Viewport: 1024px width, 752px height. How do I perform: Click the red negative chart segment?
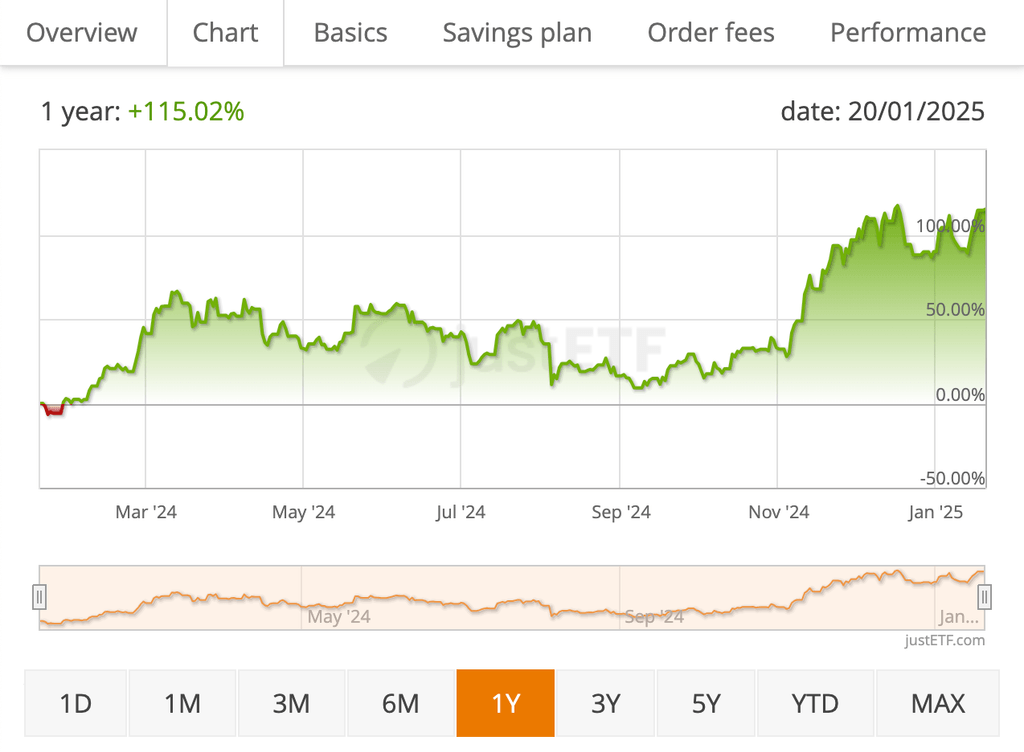(x=53, y=409)
